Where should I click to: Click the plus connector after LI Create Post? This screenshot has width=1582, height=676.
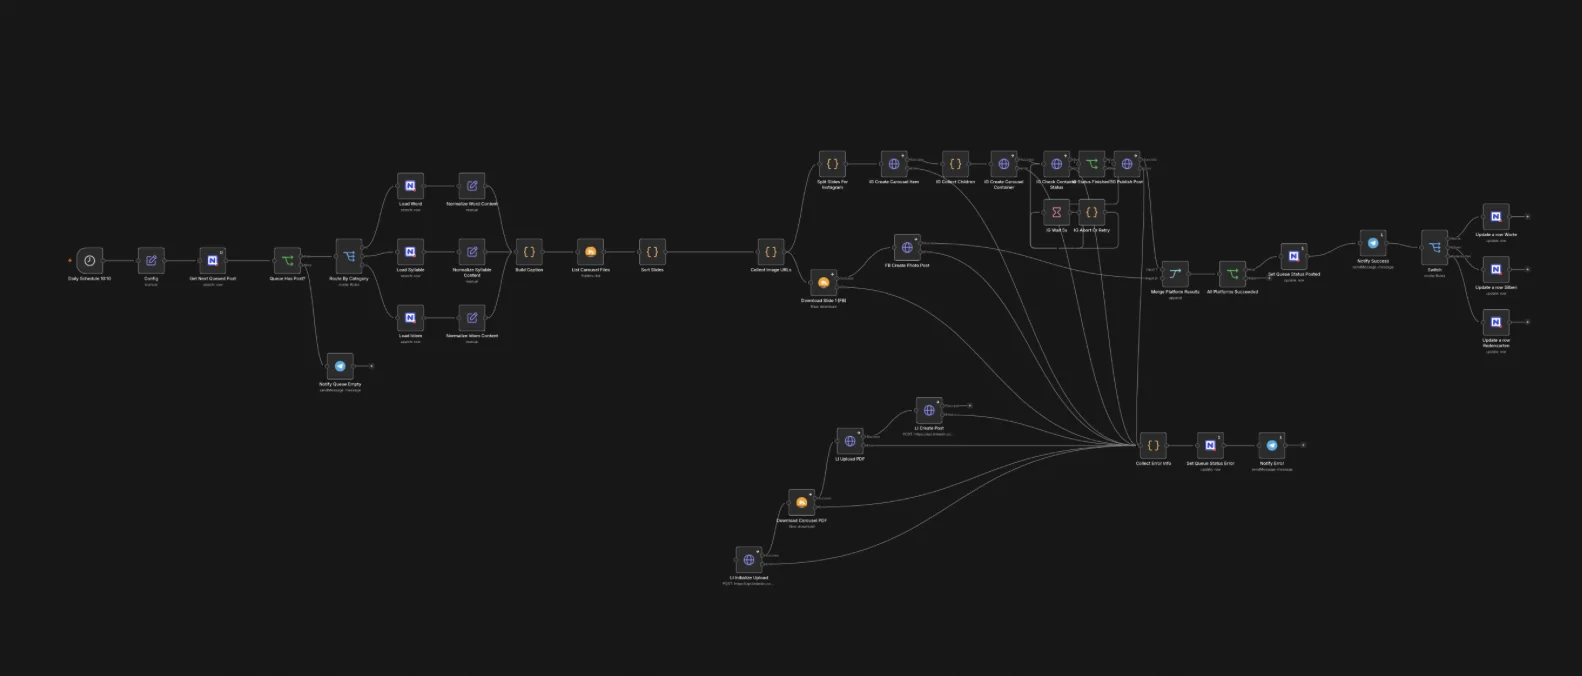pyautogui.click(x=970, y=406)
